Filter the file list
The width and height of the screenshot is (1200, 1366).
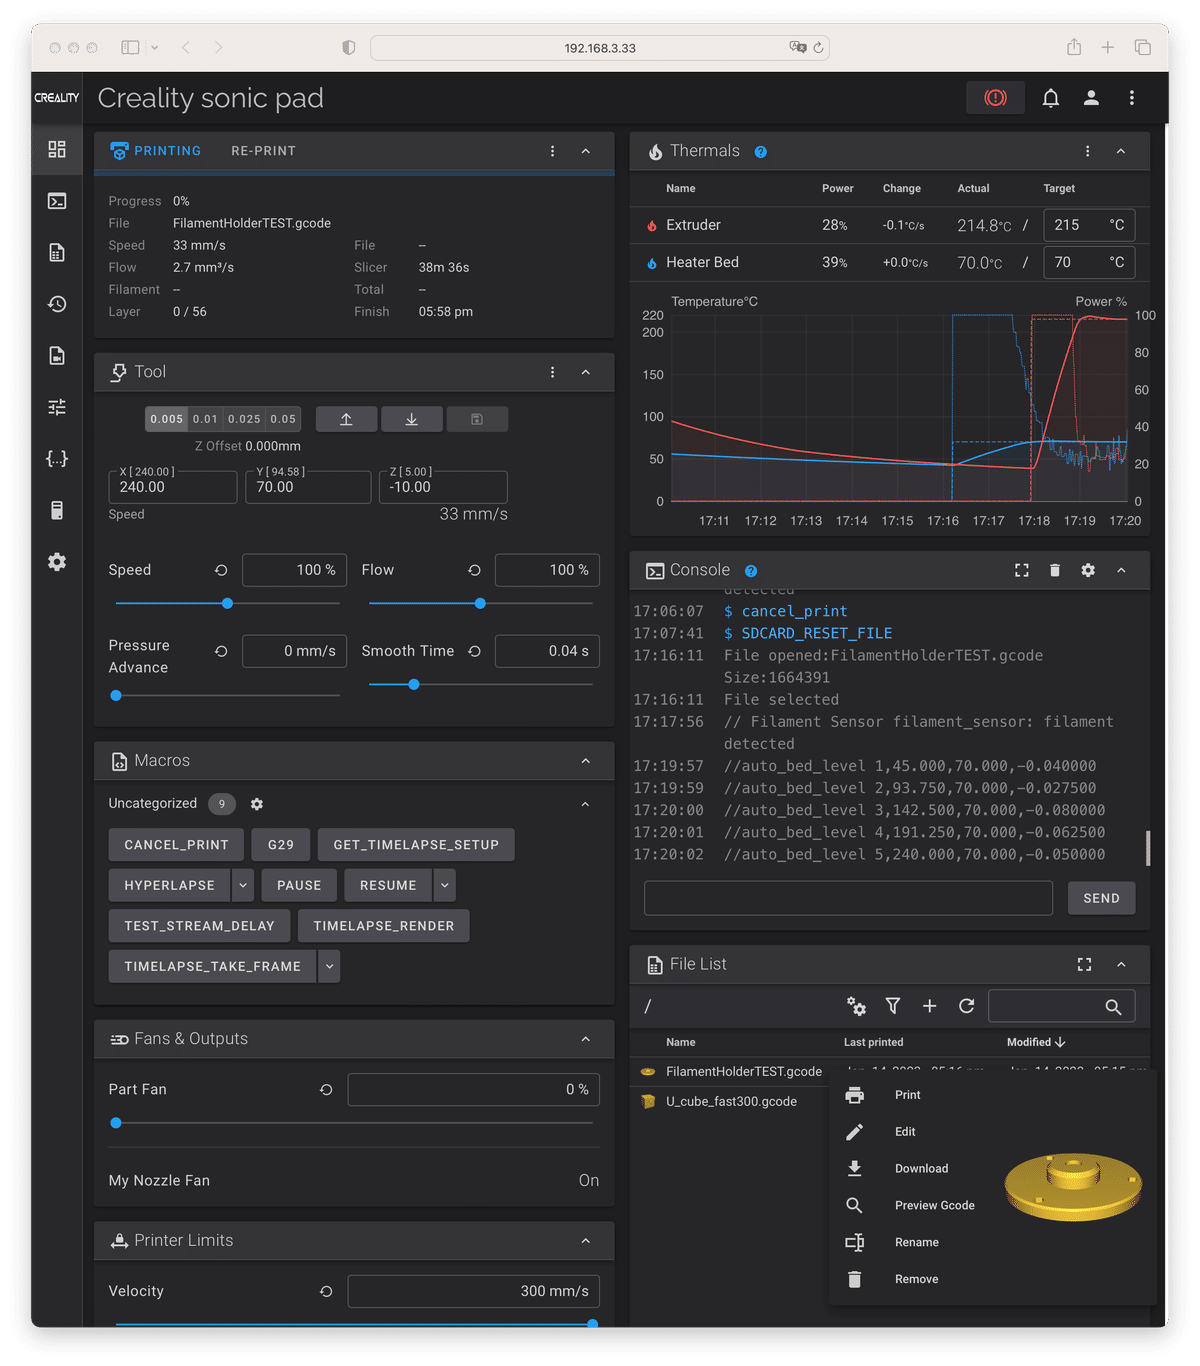pyautogui.click(x=893, y=1006)
